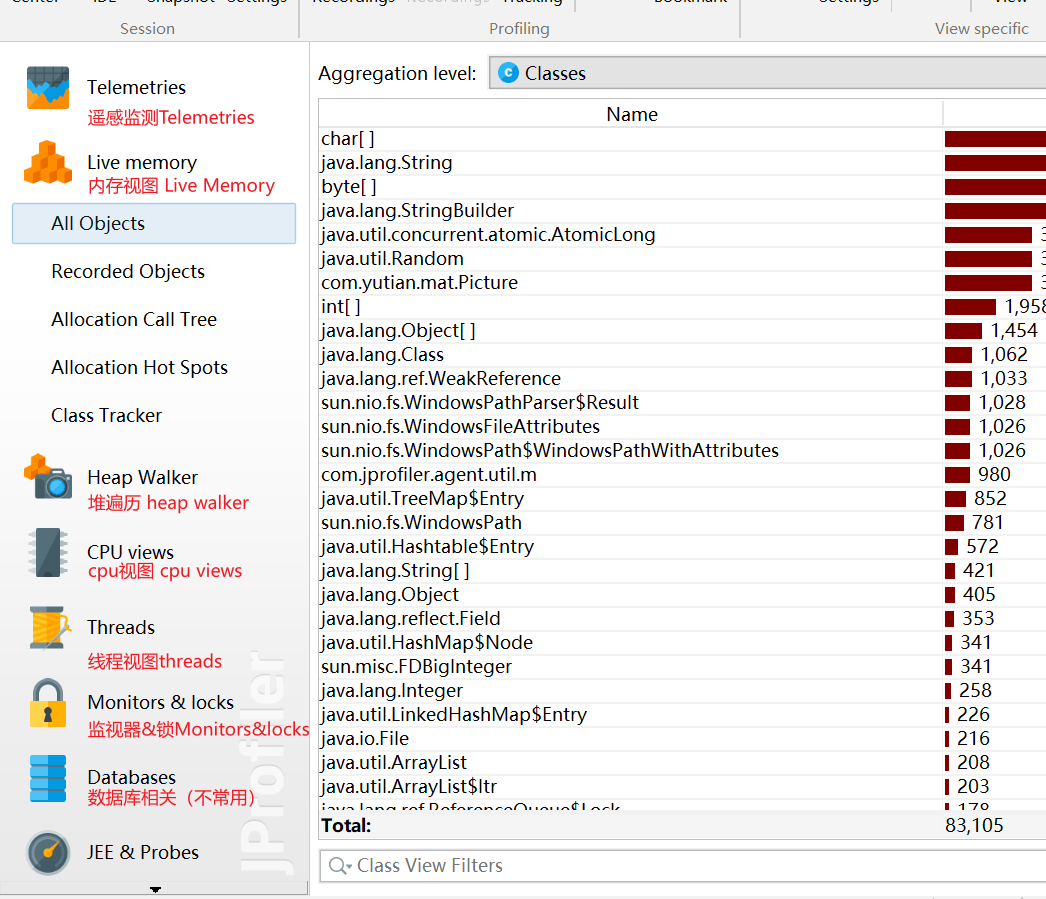Open the Allocation Call Tree view
This screenshot has height=899, width=1046.
134,320
